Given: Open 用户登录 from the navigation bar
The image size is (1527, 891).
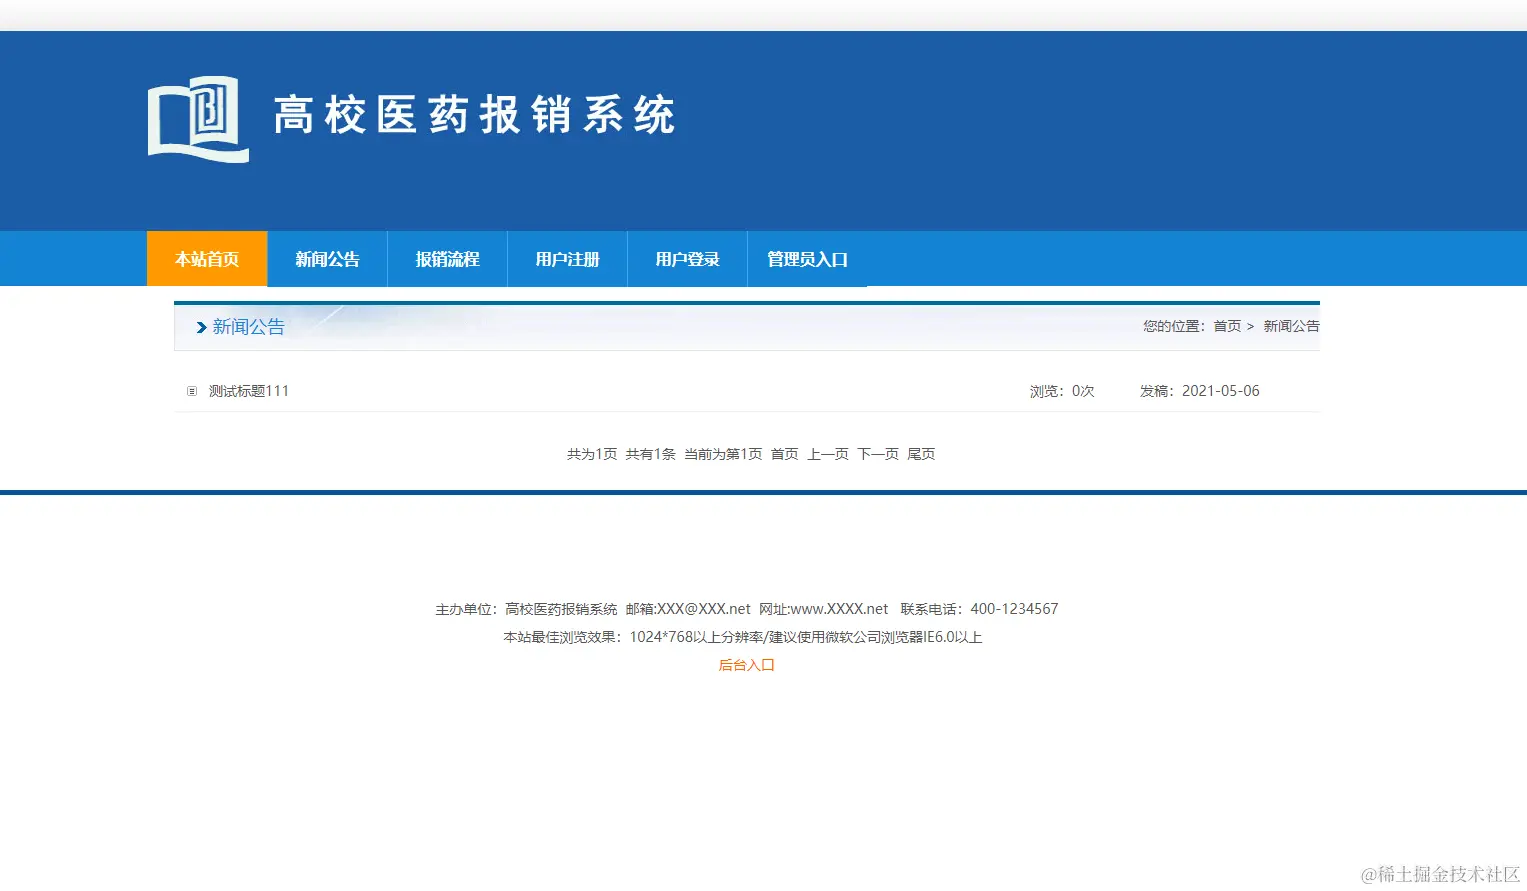Looking at the screenshot, I should pos(687,259).
